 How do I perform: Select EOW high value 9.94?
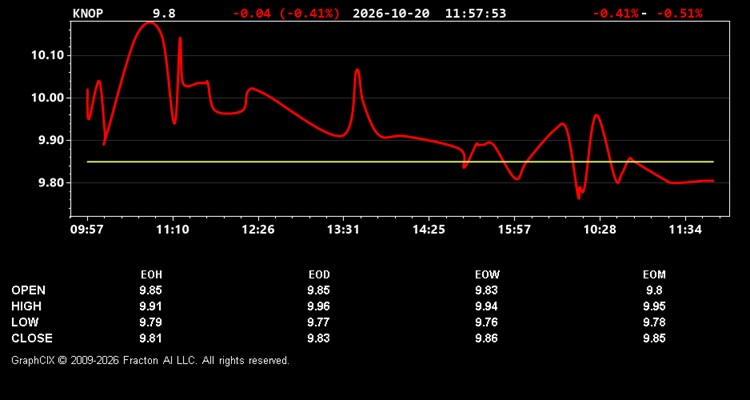click(x=486, y=306)
